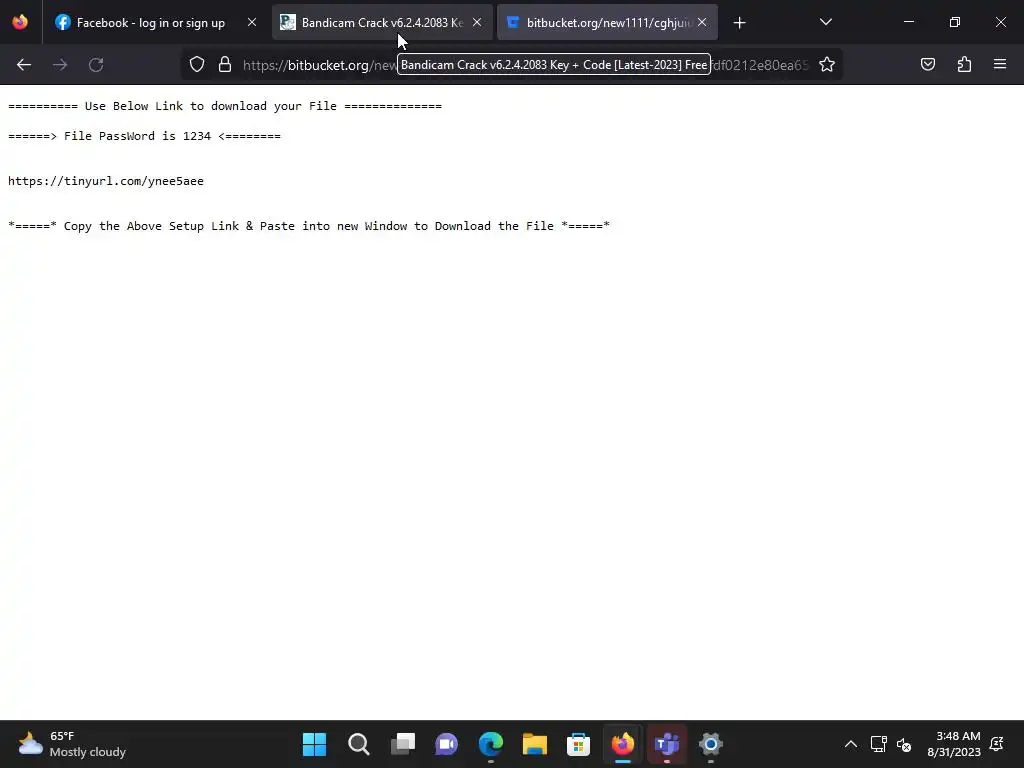Save page to Pocket
The height and width of the screenshot is (768, 1024).
coord(928,65)
